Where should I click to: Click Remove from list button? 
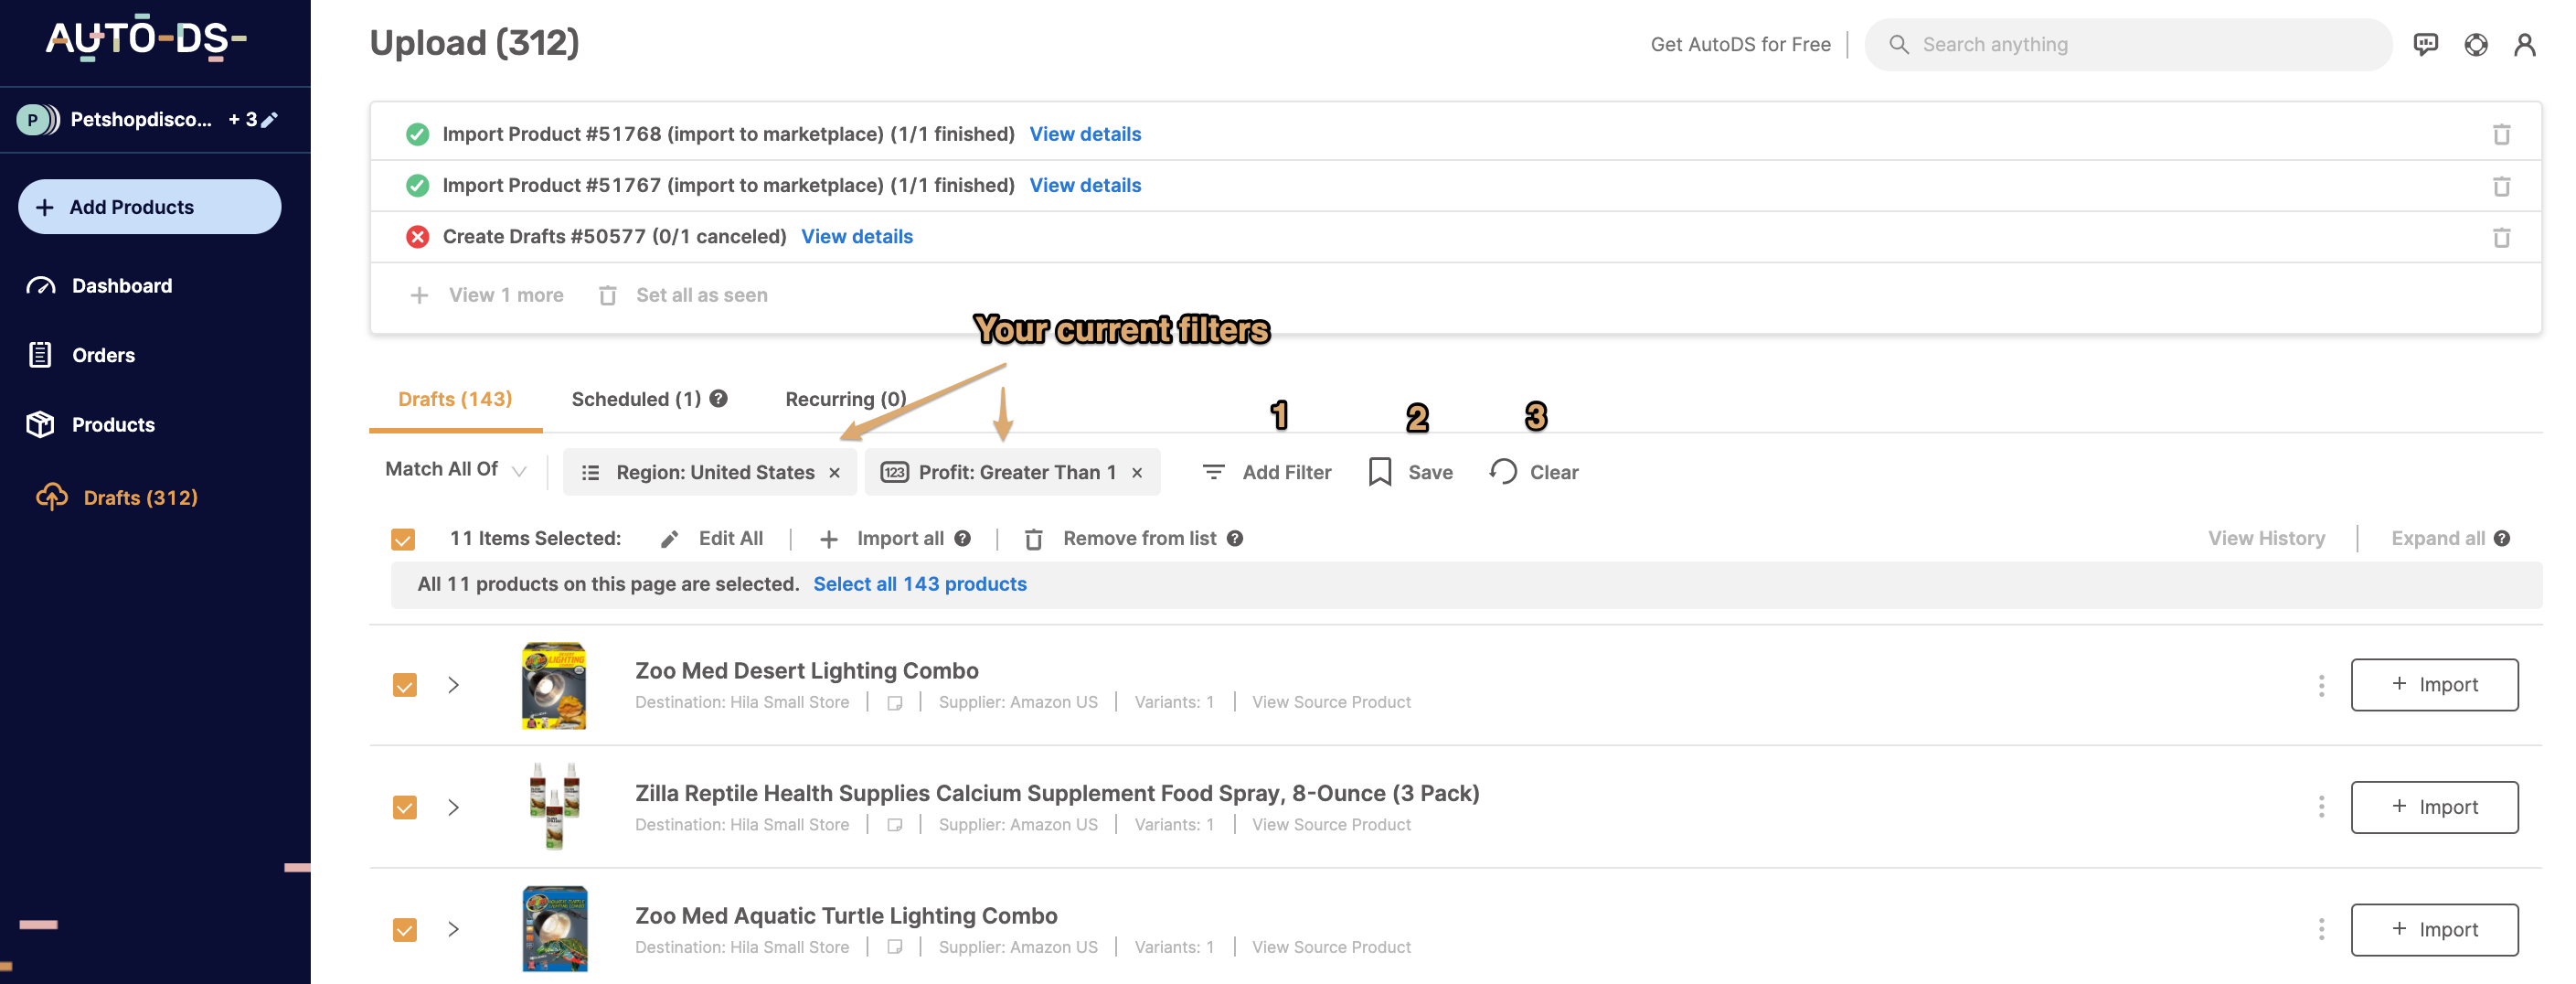coord(1121,538)
